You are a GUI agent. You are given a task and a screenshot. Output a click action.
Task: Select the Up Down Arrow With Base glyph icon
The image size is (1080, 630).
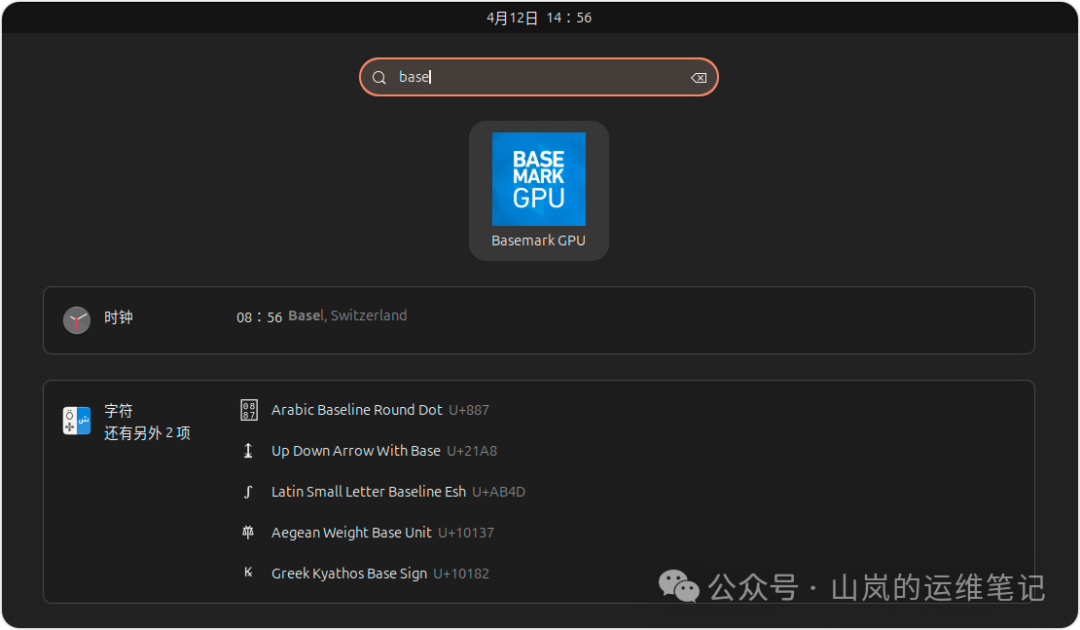[248, 450]
